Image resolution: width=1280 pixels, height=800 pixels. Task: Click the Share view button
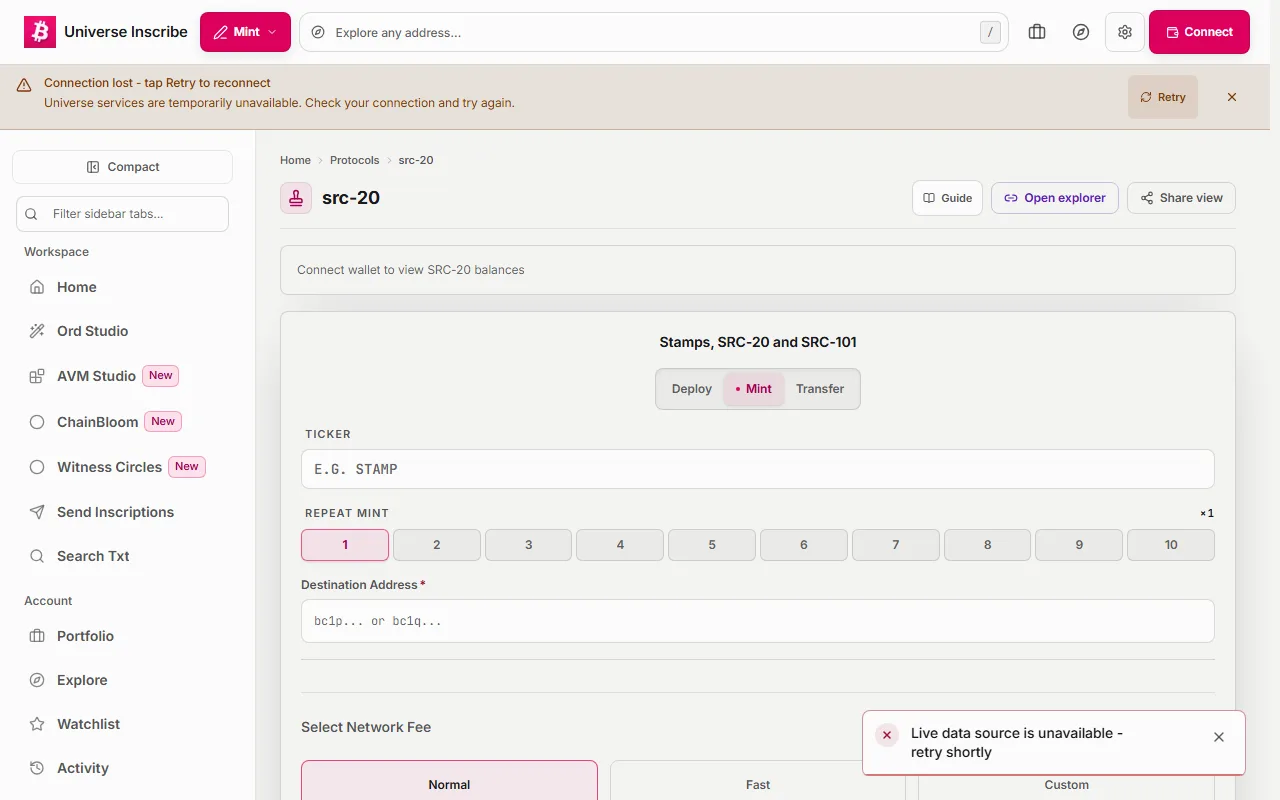point(1181,198)
